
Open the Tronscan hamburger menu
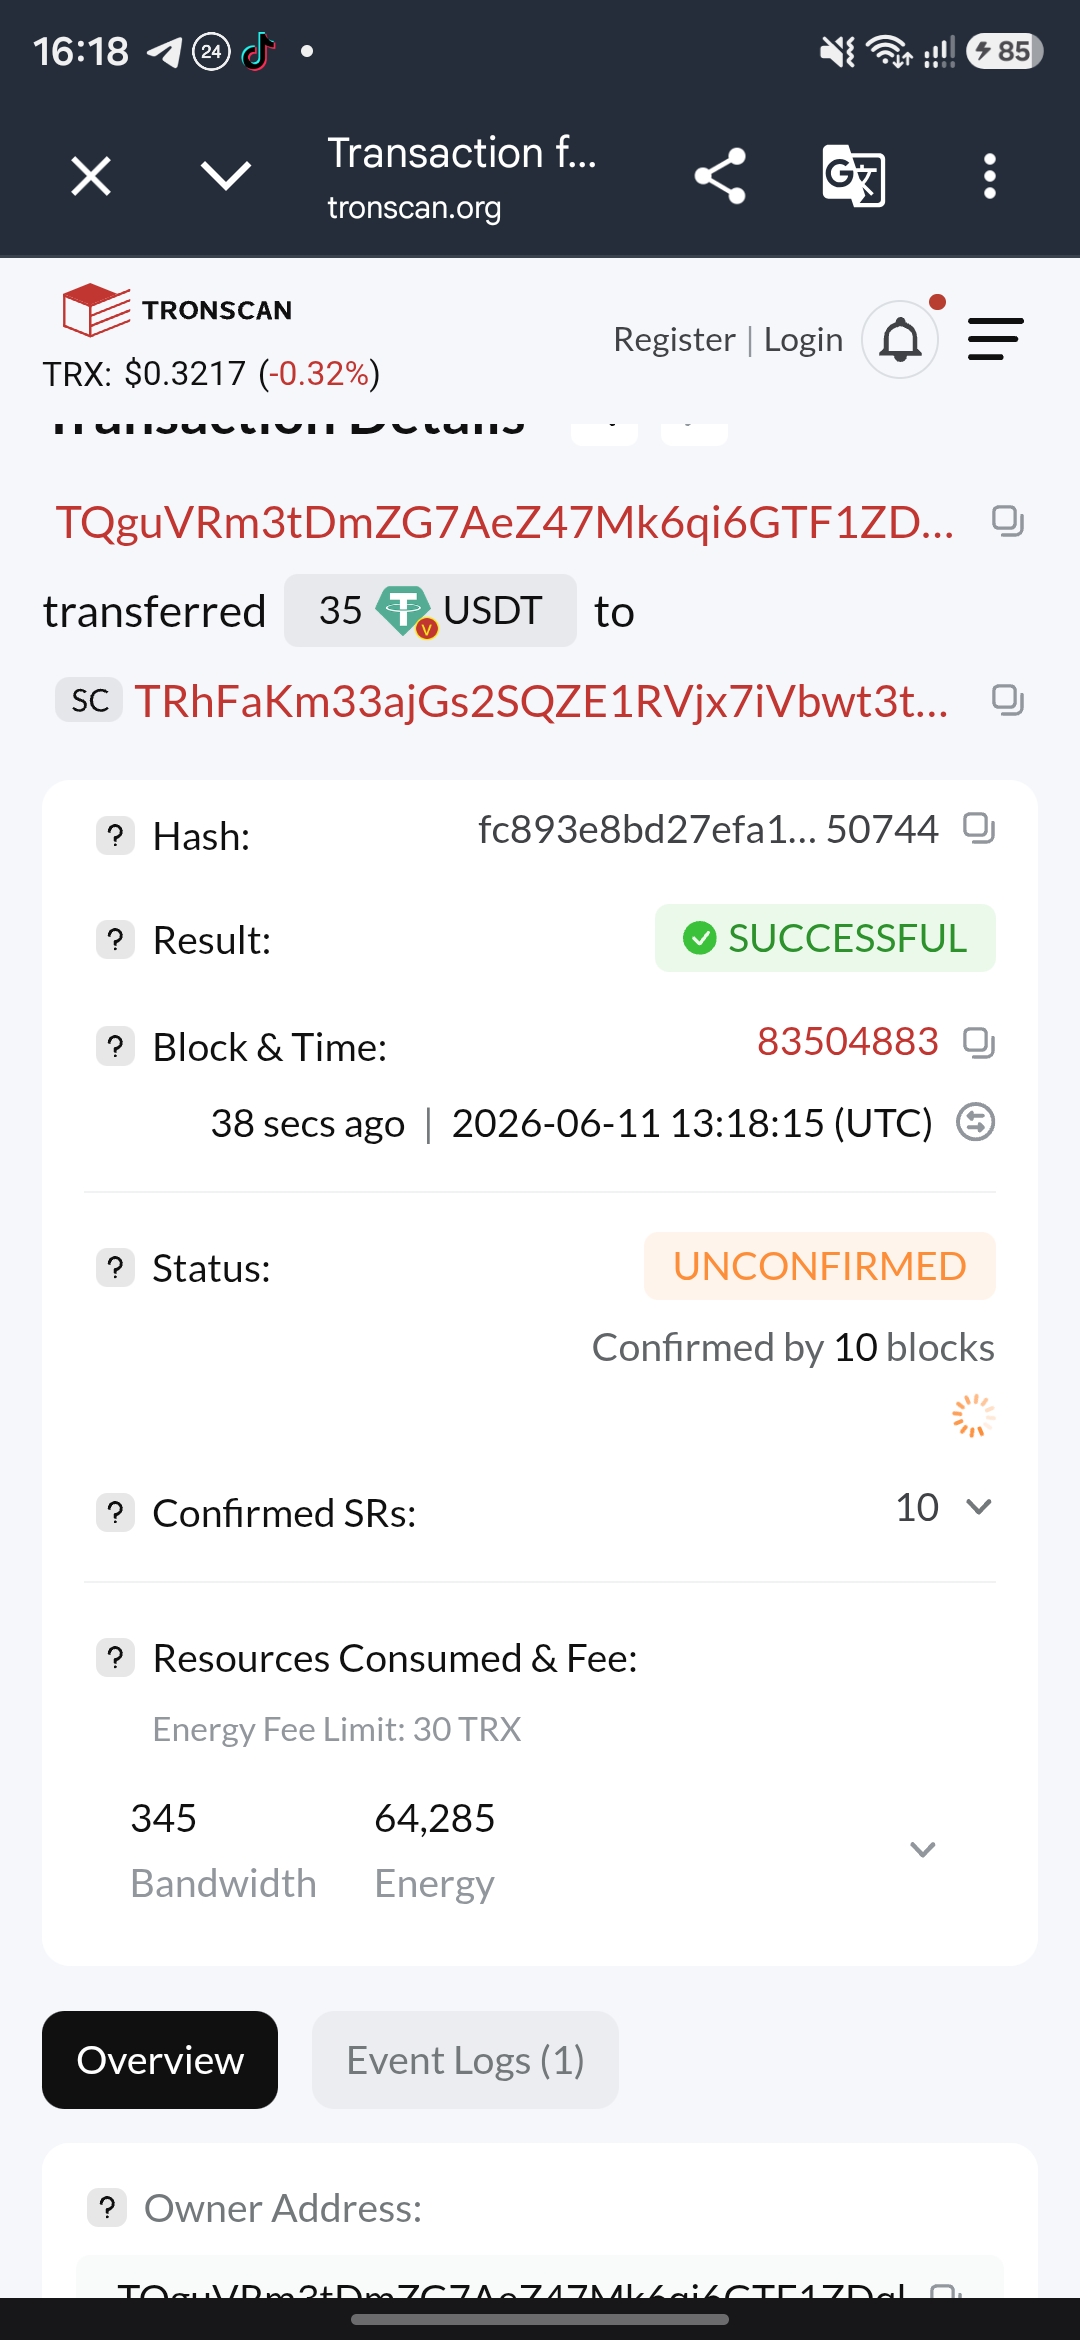pos(995,340)
